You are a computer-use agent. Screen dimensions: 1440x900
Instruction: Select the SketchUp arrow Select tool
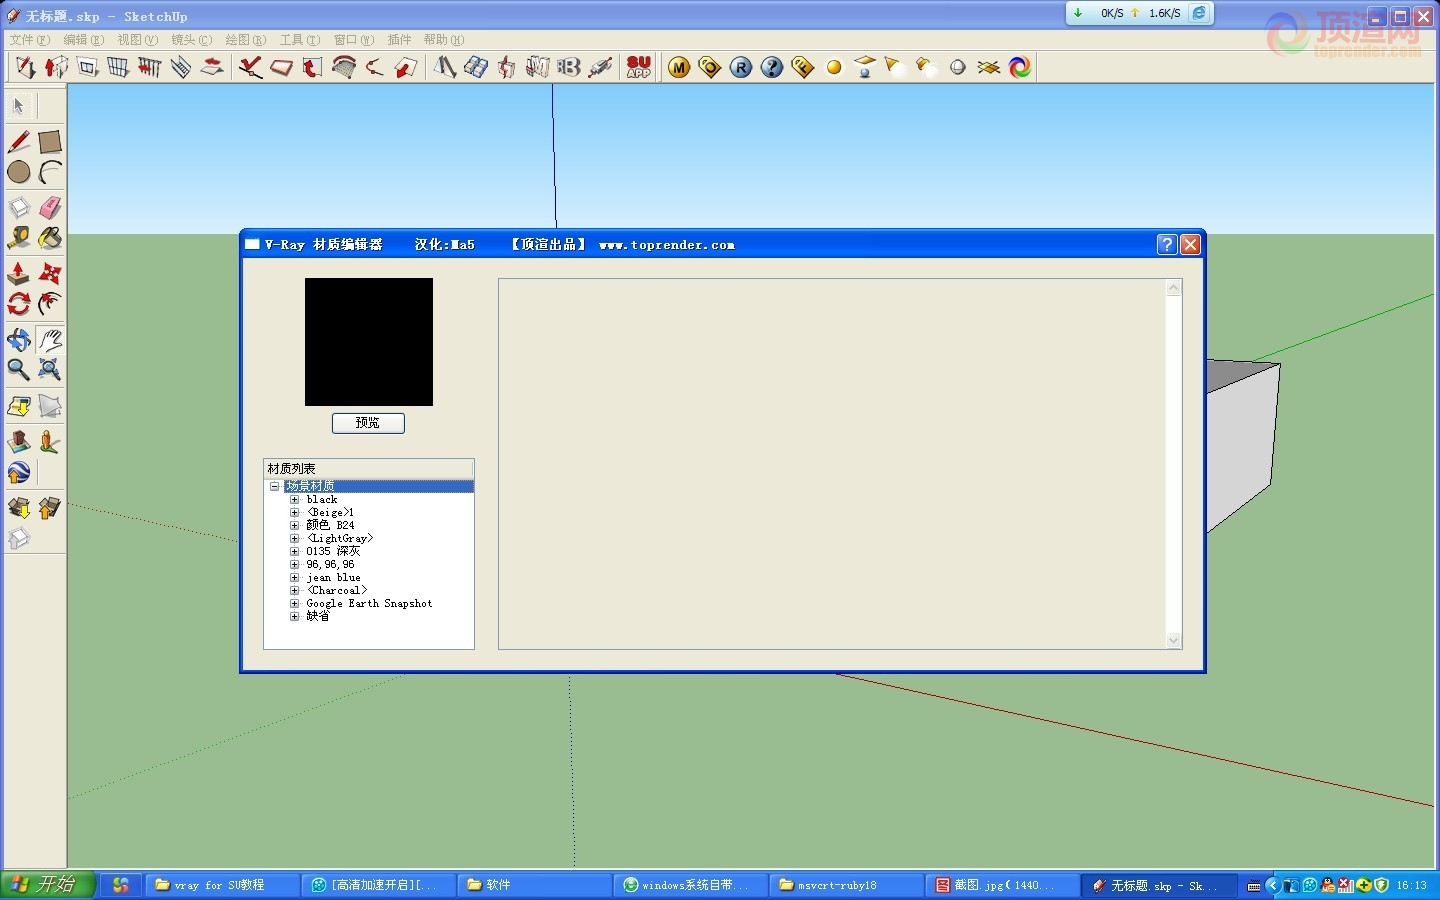(x=19, y=106)
